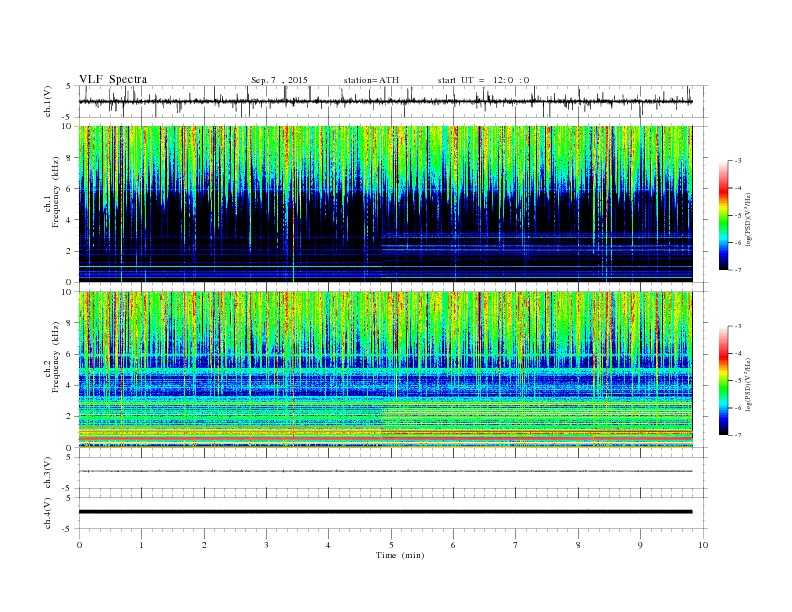Click the ch.2 spectrogram color scale bar
The image size is (792, 612).
point(723,381)
